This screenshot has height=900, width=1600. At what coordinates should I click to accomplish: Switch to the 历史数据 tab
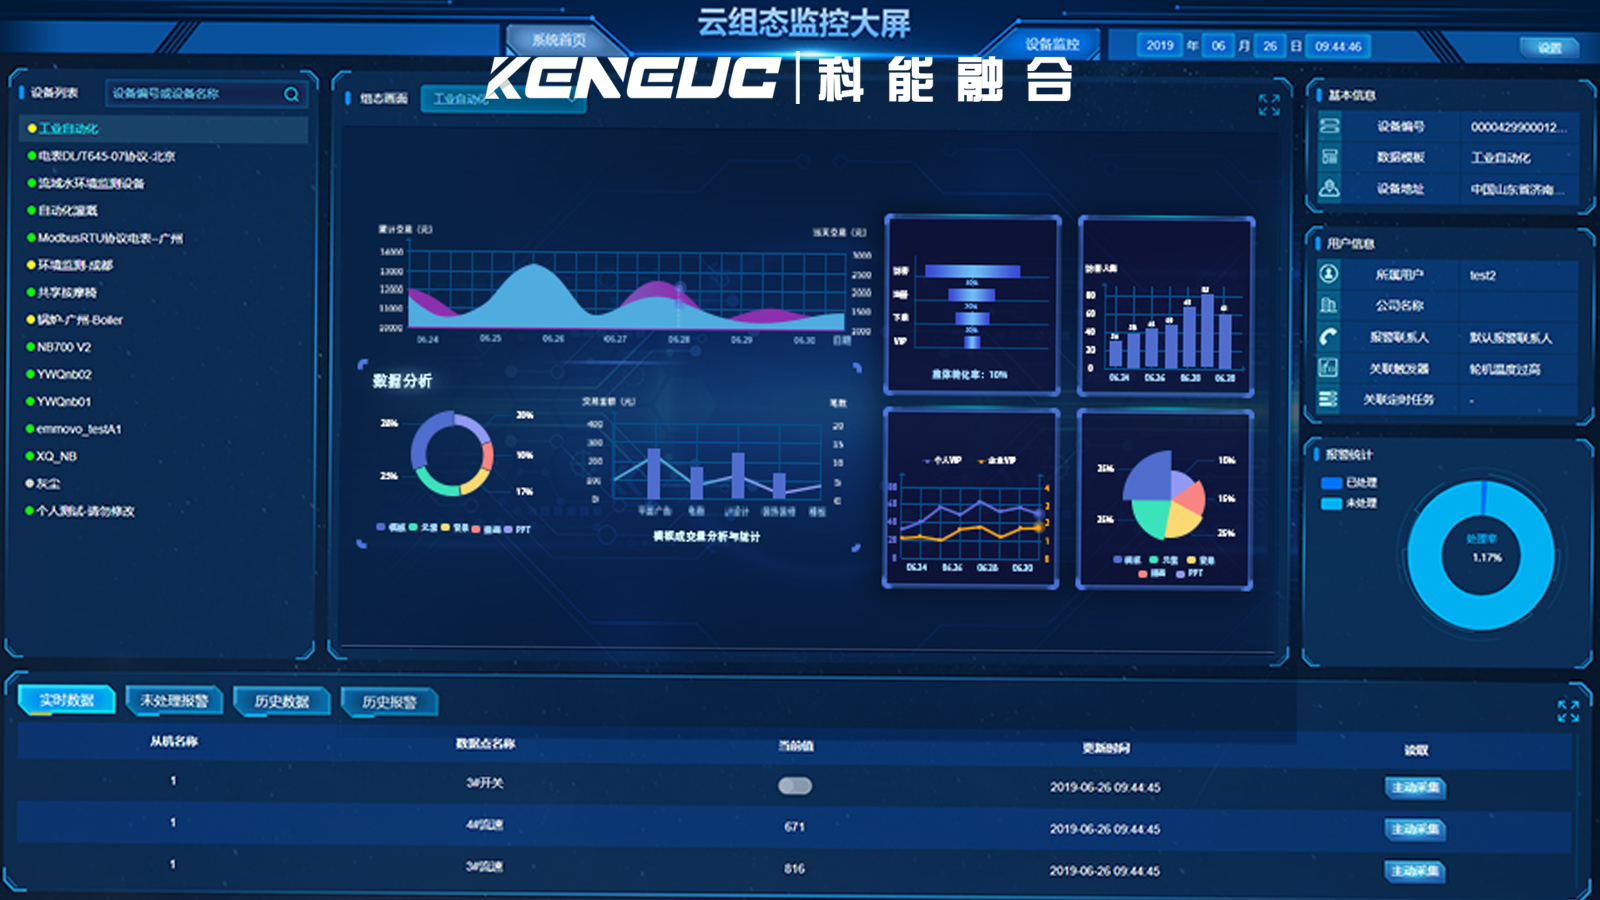coord(282,701)
